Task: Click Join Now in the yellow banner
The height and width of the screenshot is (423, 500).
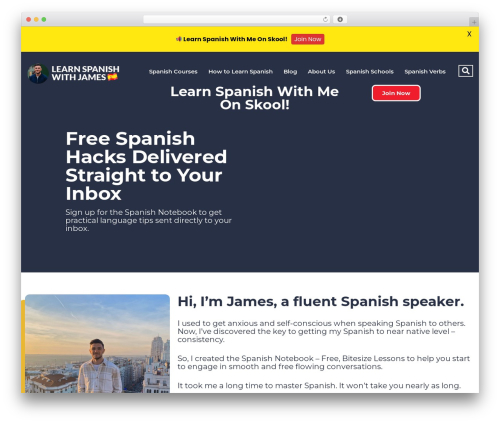Action: tap(307, 39)
